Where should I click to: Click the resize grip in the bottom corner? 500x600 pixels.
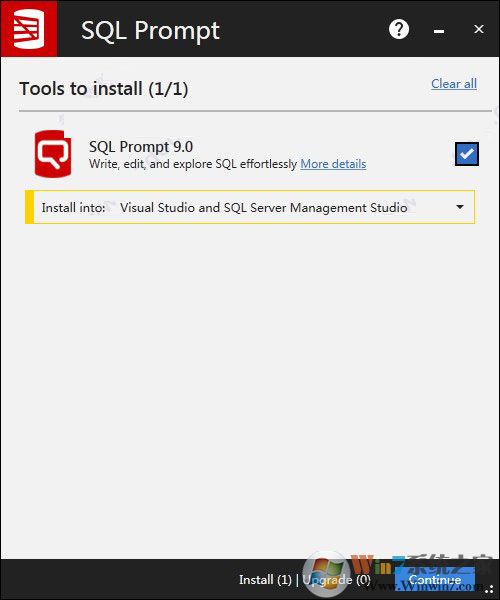click(x=489, y=589)
